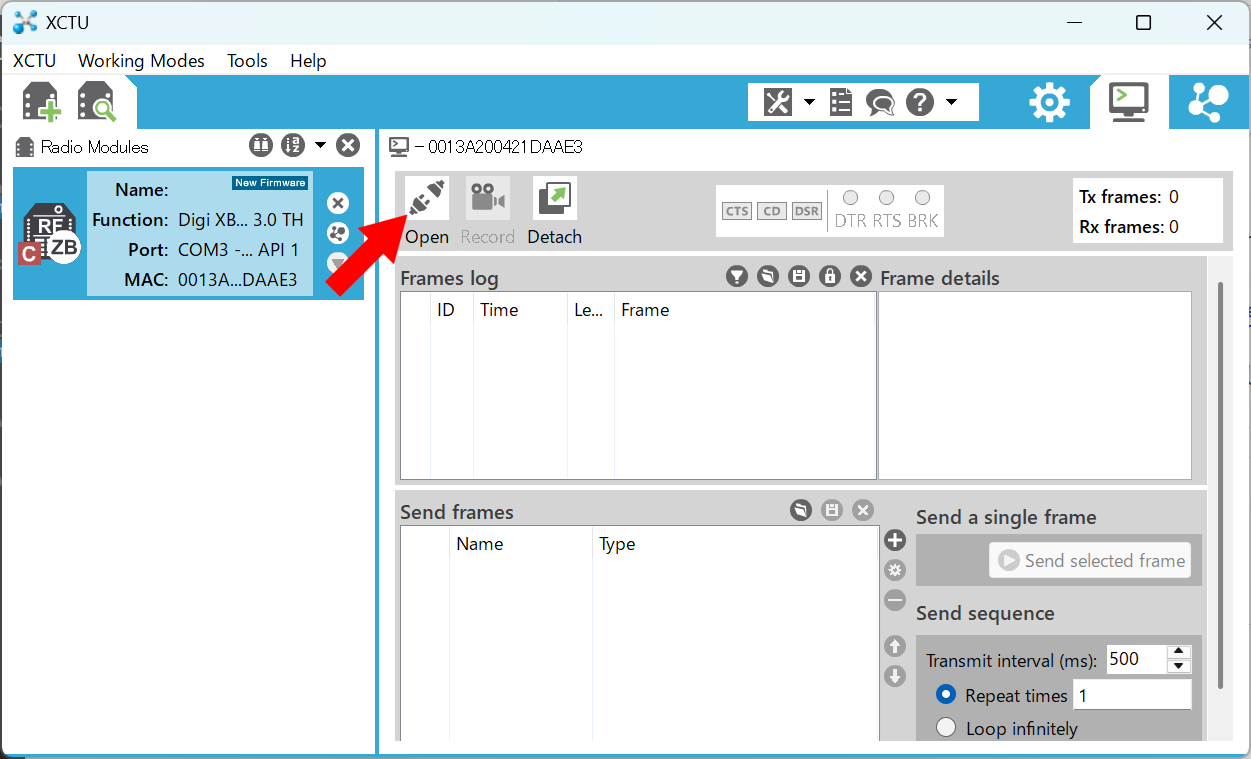
Task: Select the Loop infinitely radio option
Action: pyautogui.click(x=946, y=728)
